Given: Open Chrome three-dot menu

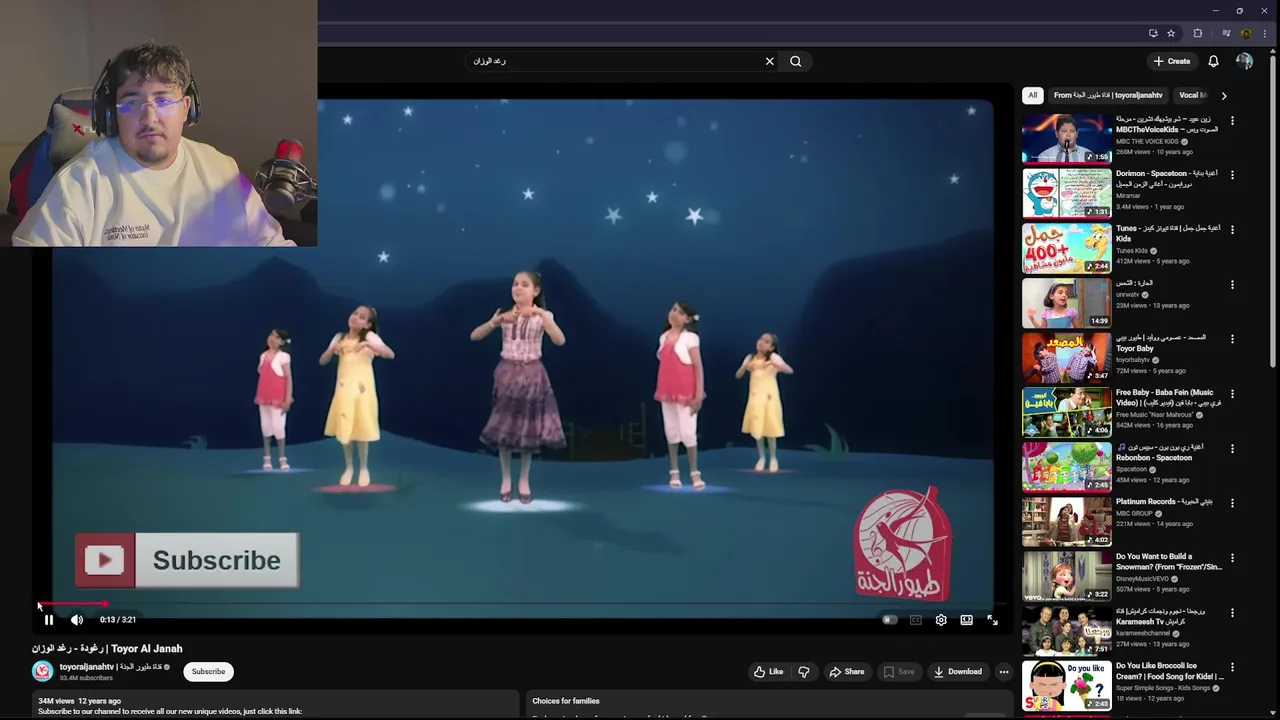Looking at the screenshot, I should click(x=1264, y=33).
